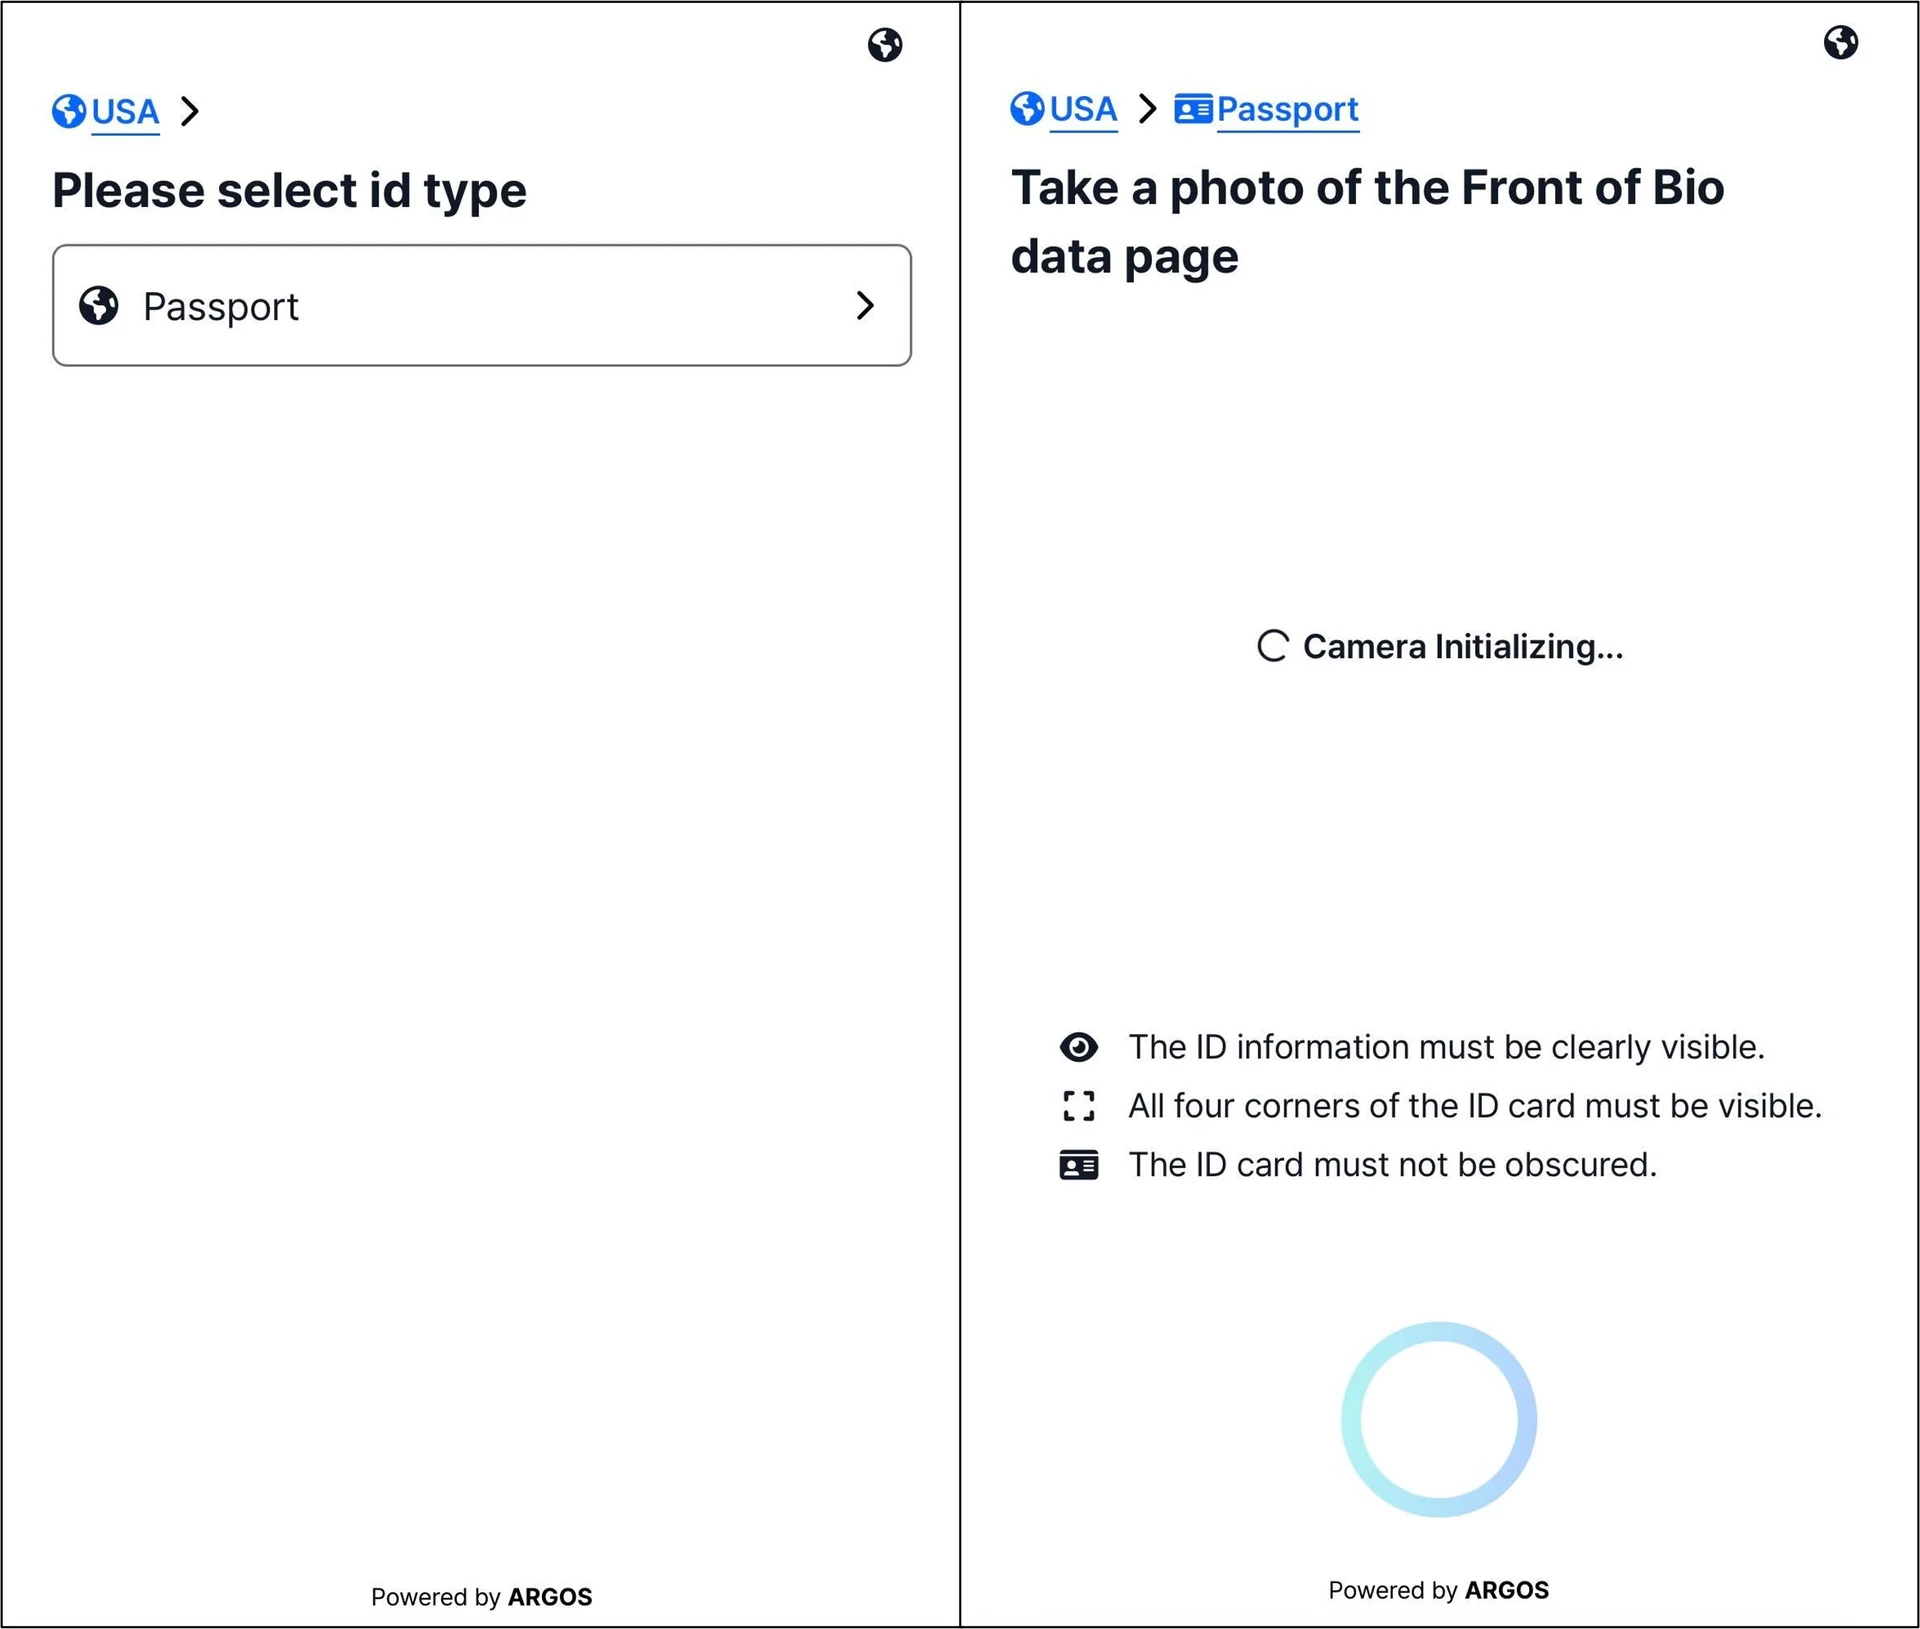Click the Camera Initializing spinner
Viewport: 1920px width, 1629px height.
1272,646
